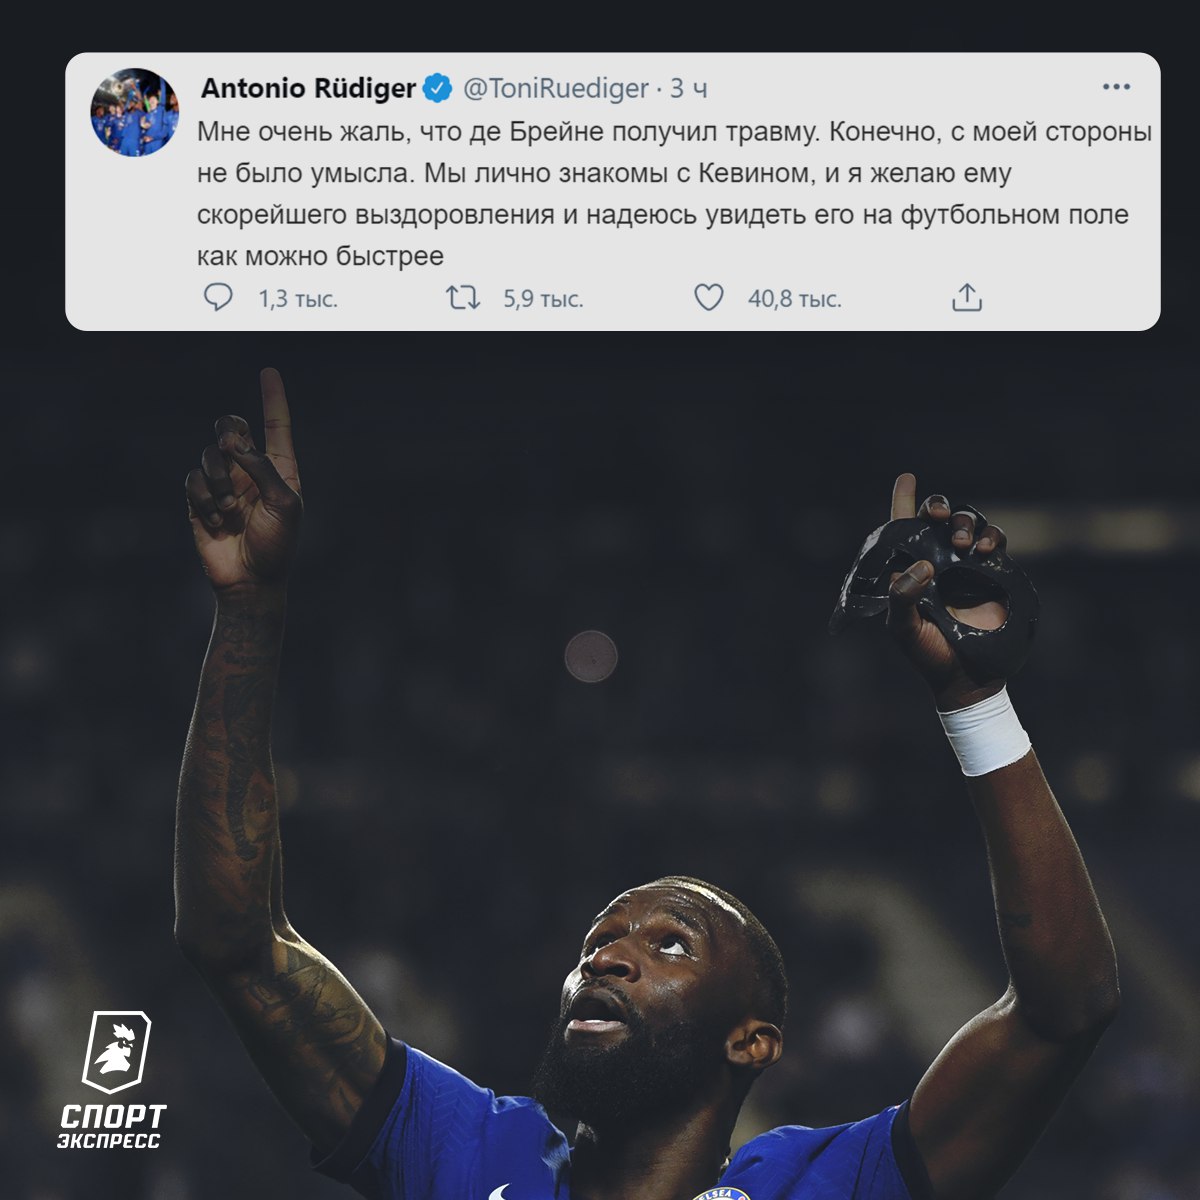Click the 40,8 тыс. likes count

coord(795,299)
